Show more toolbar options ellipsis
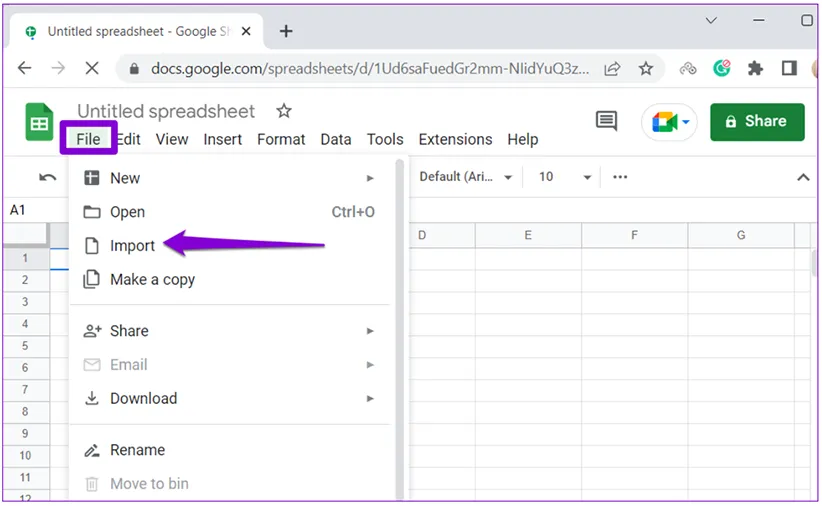 click(620, 177)
